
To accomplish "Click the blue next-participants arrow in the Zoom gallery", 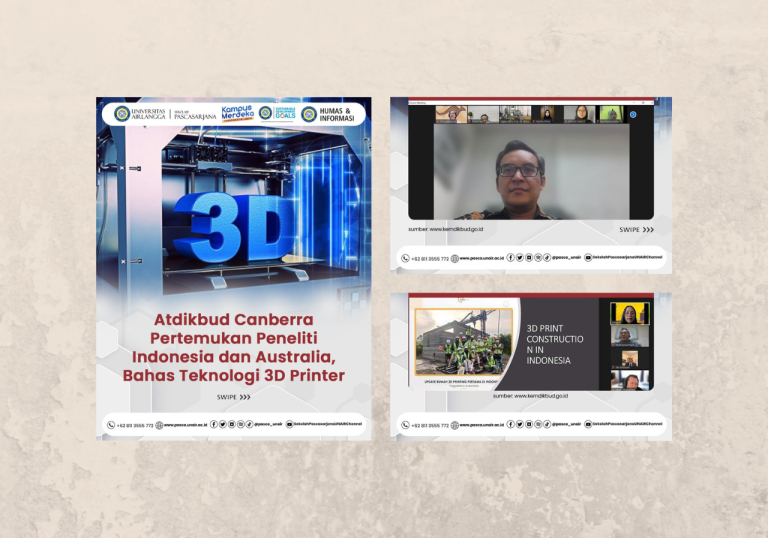I will (633, 114).
